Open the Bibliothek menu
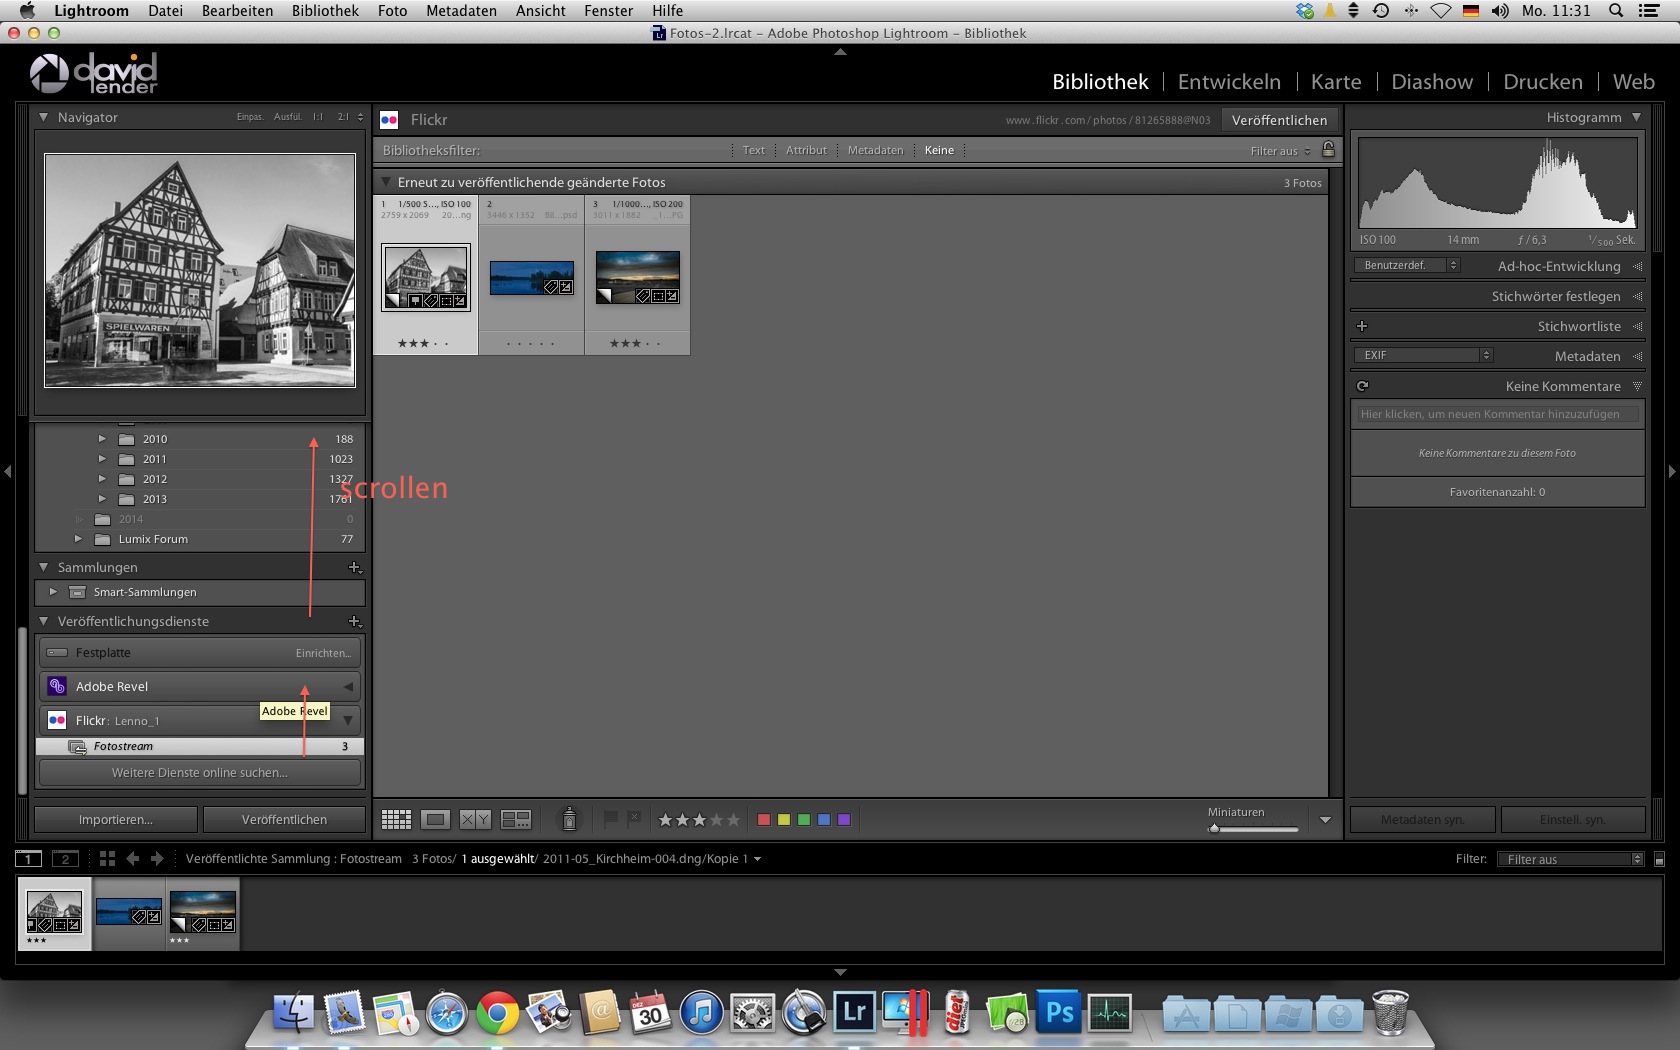The width and height of the screenshot is (1680, 1050). (325, 11)
